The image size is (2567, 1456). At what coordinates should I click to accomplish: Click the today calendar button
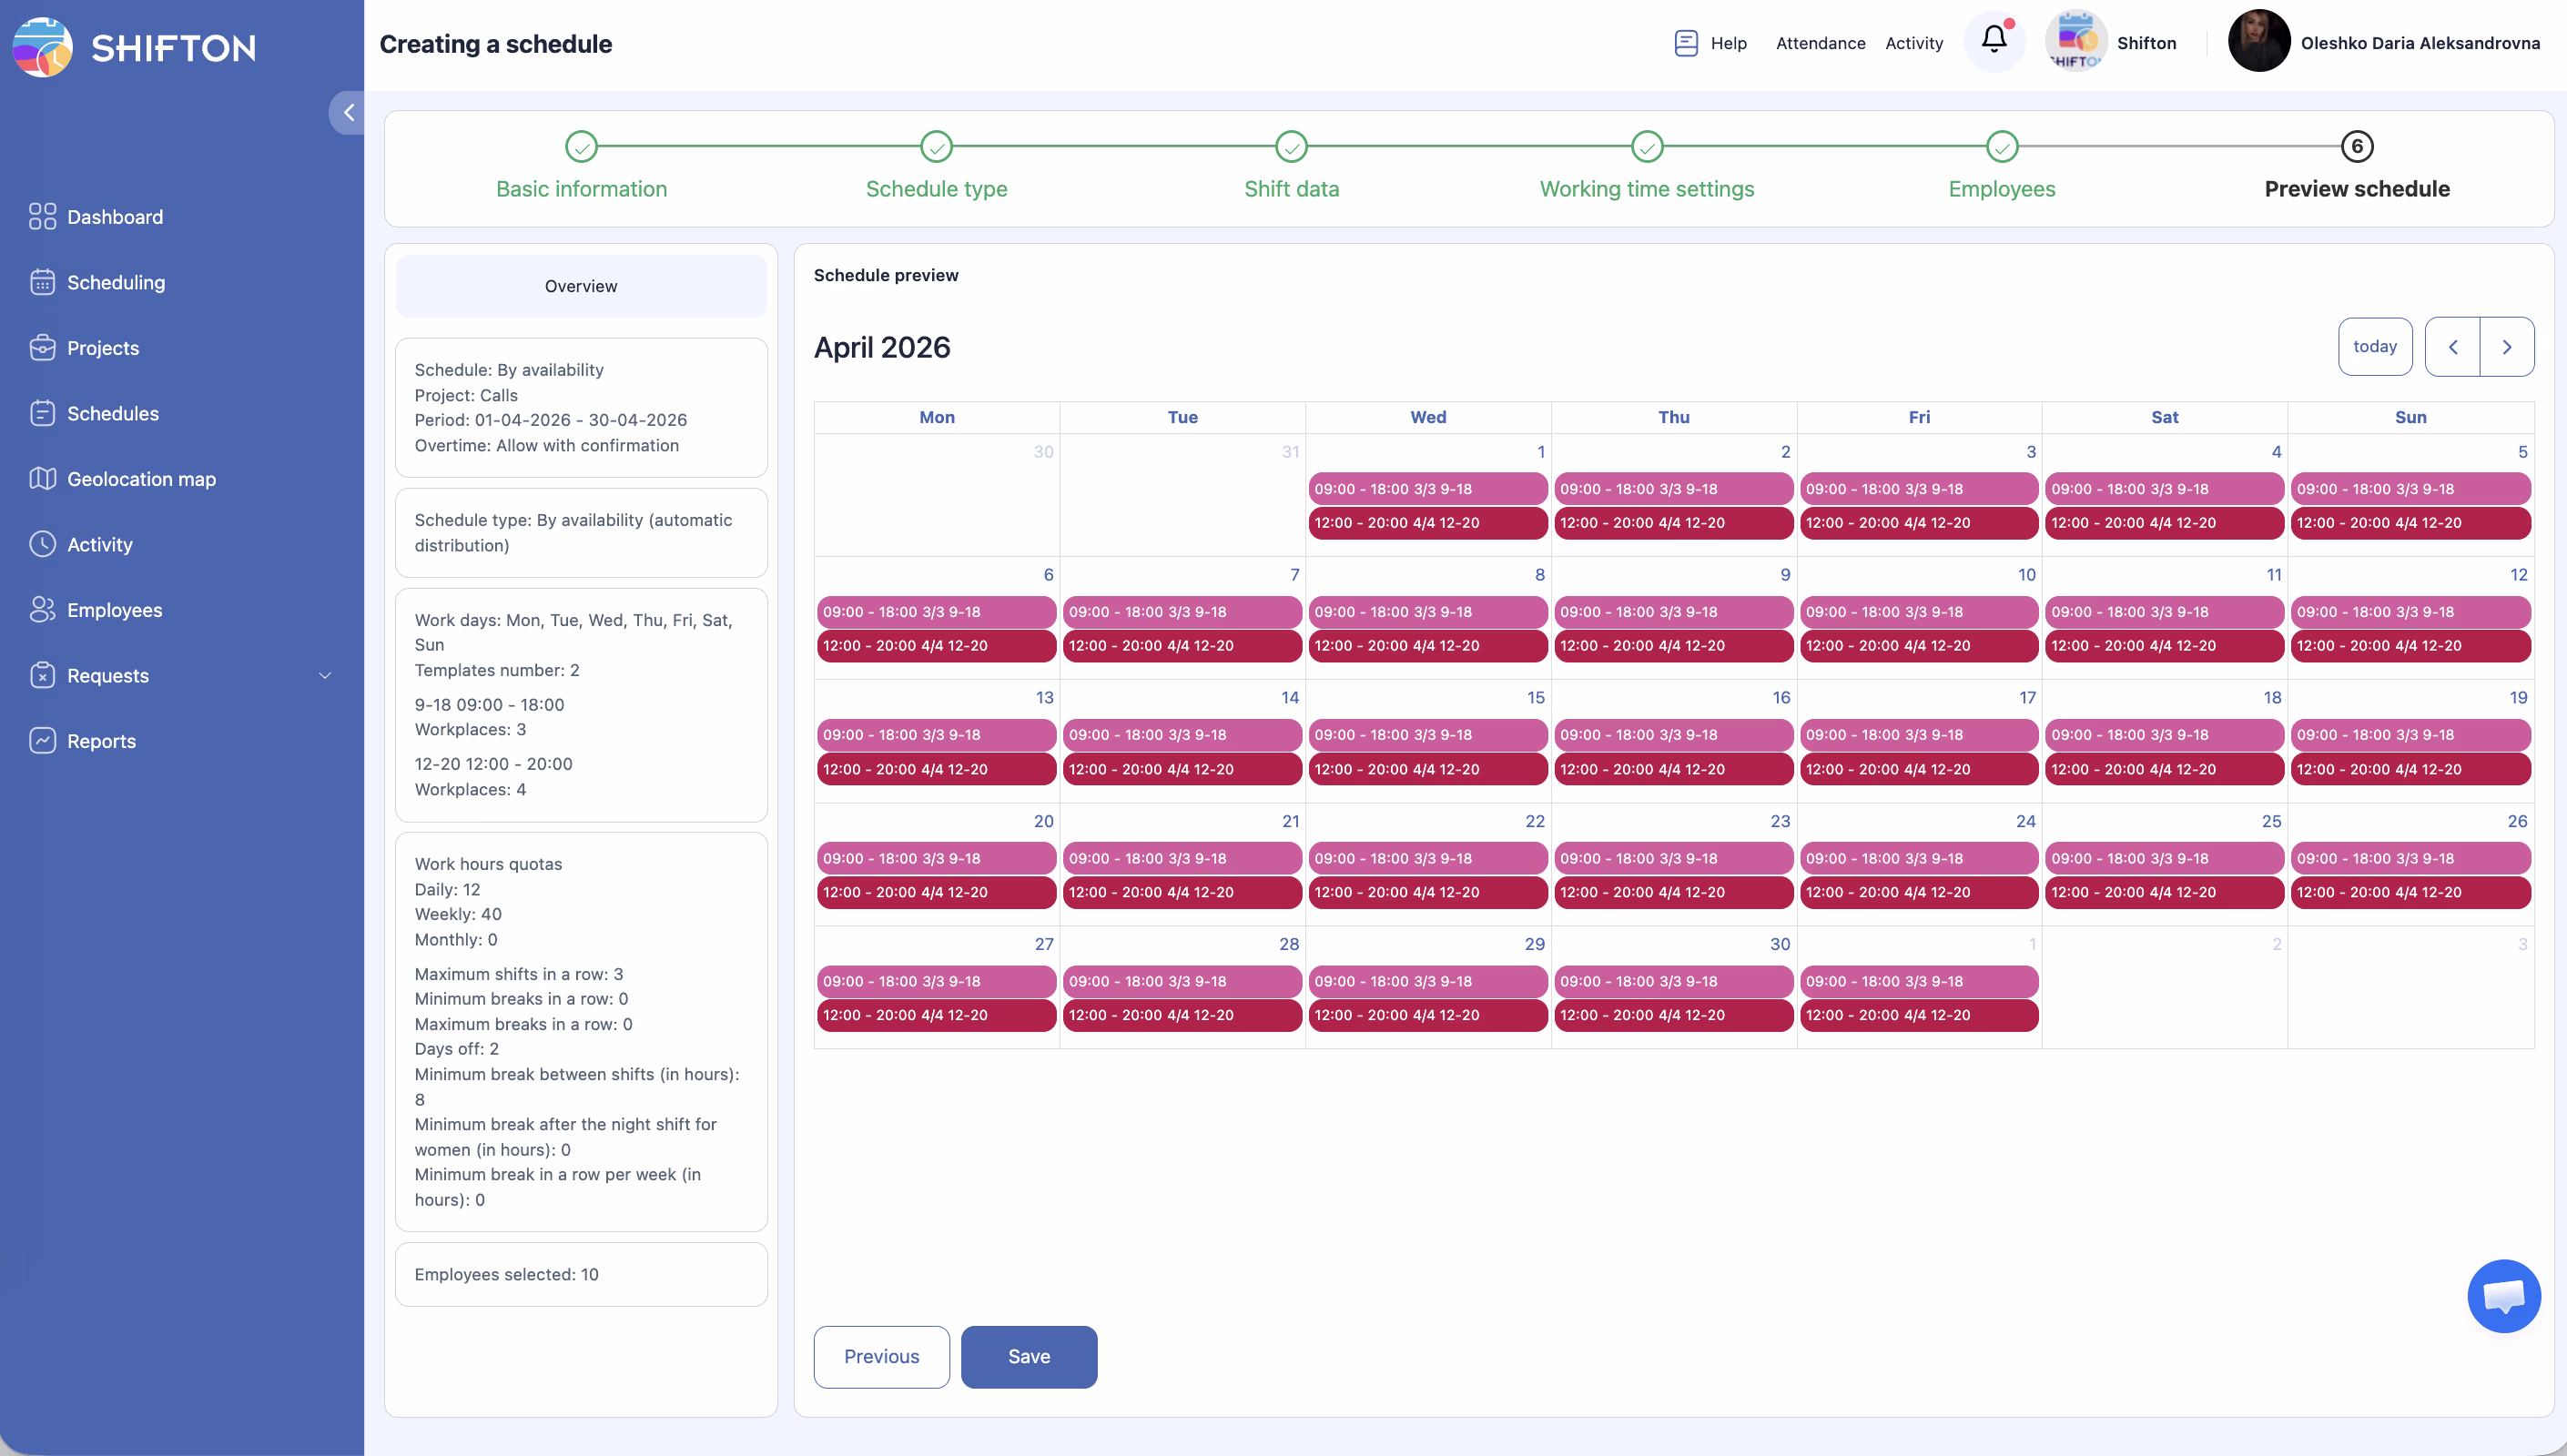[2374, 347]
